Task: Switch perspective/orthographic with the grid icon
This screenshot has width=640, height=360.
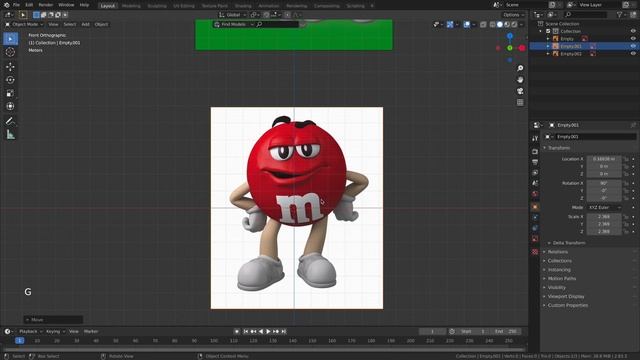Action: 520,102
